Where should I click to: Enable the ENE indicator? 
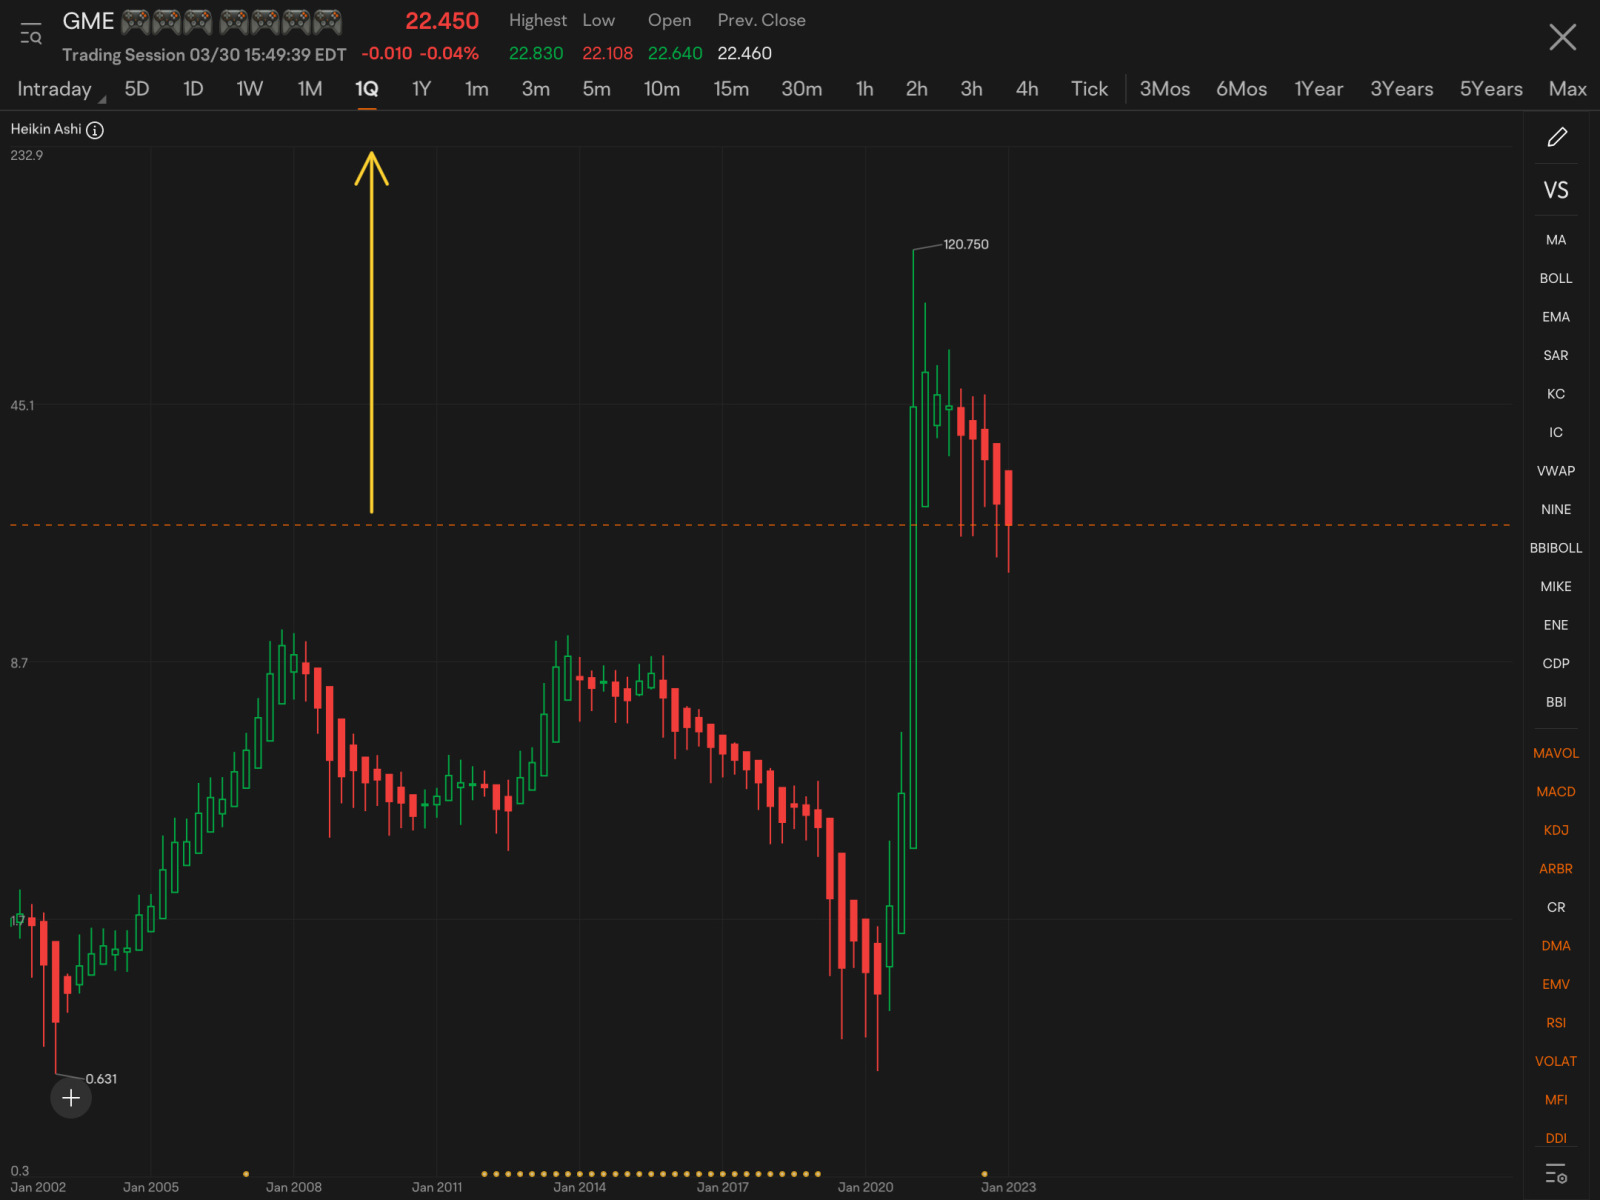click(x=1556, y=625)
